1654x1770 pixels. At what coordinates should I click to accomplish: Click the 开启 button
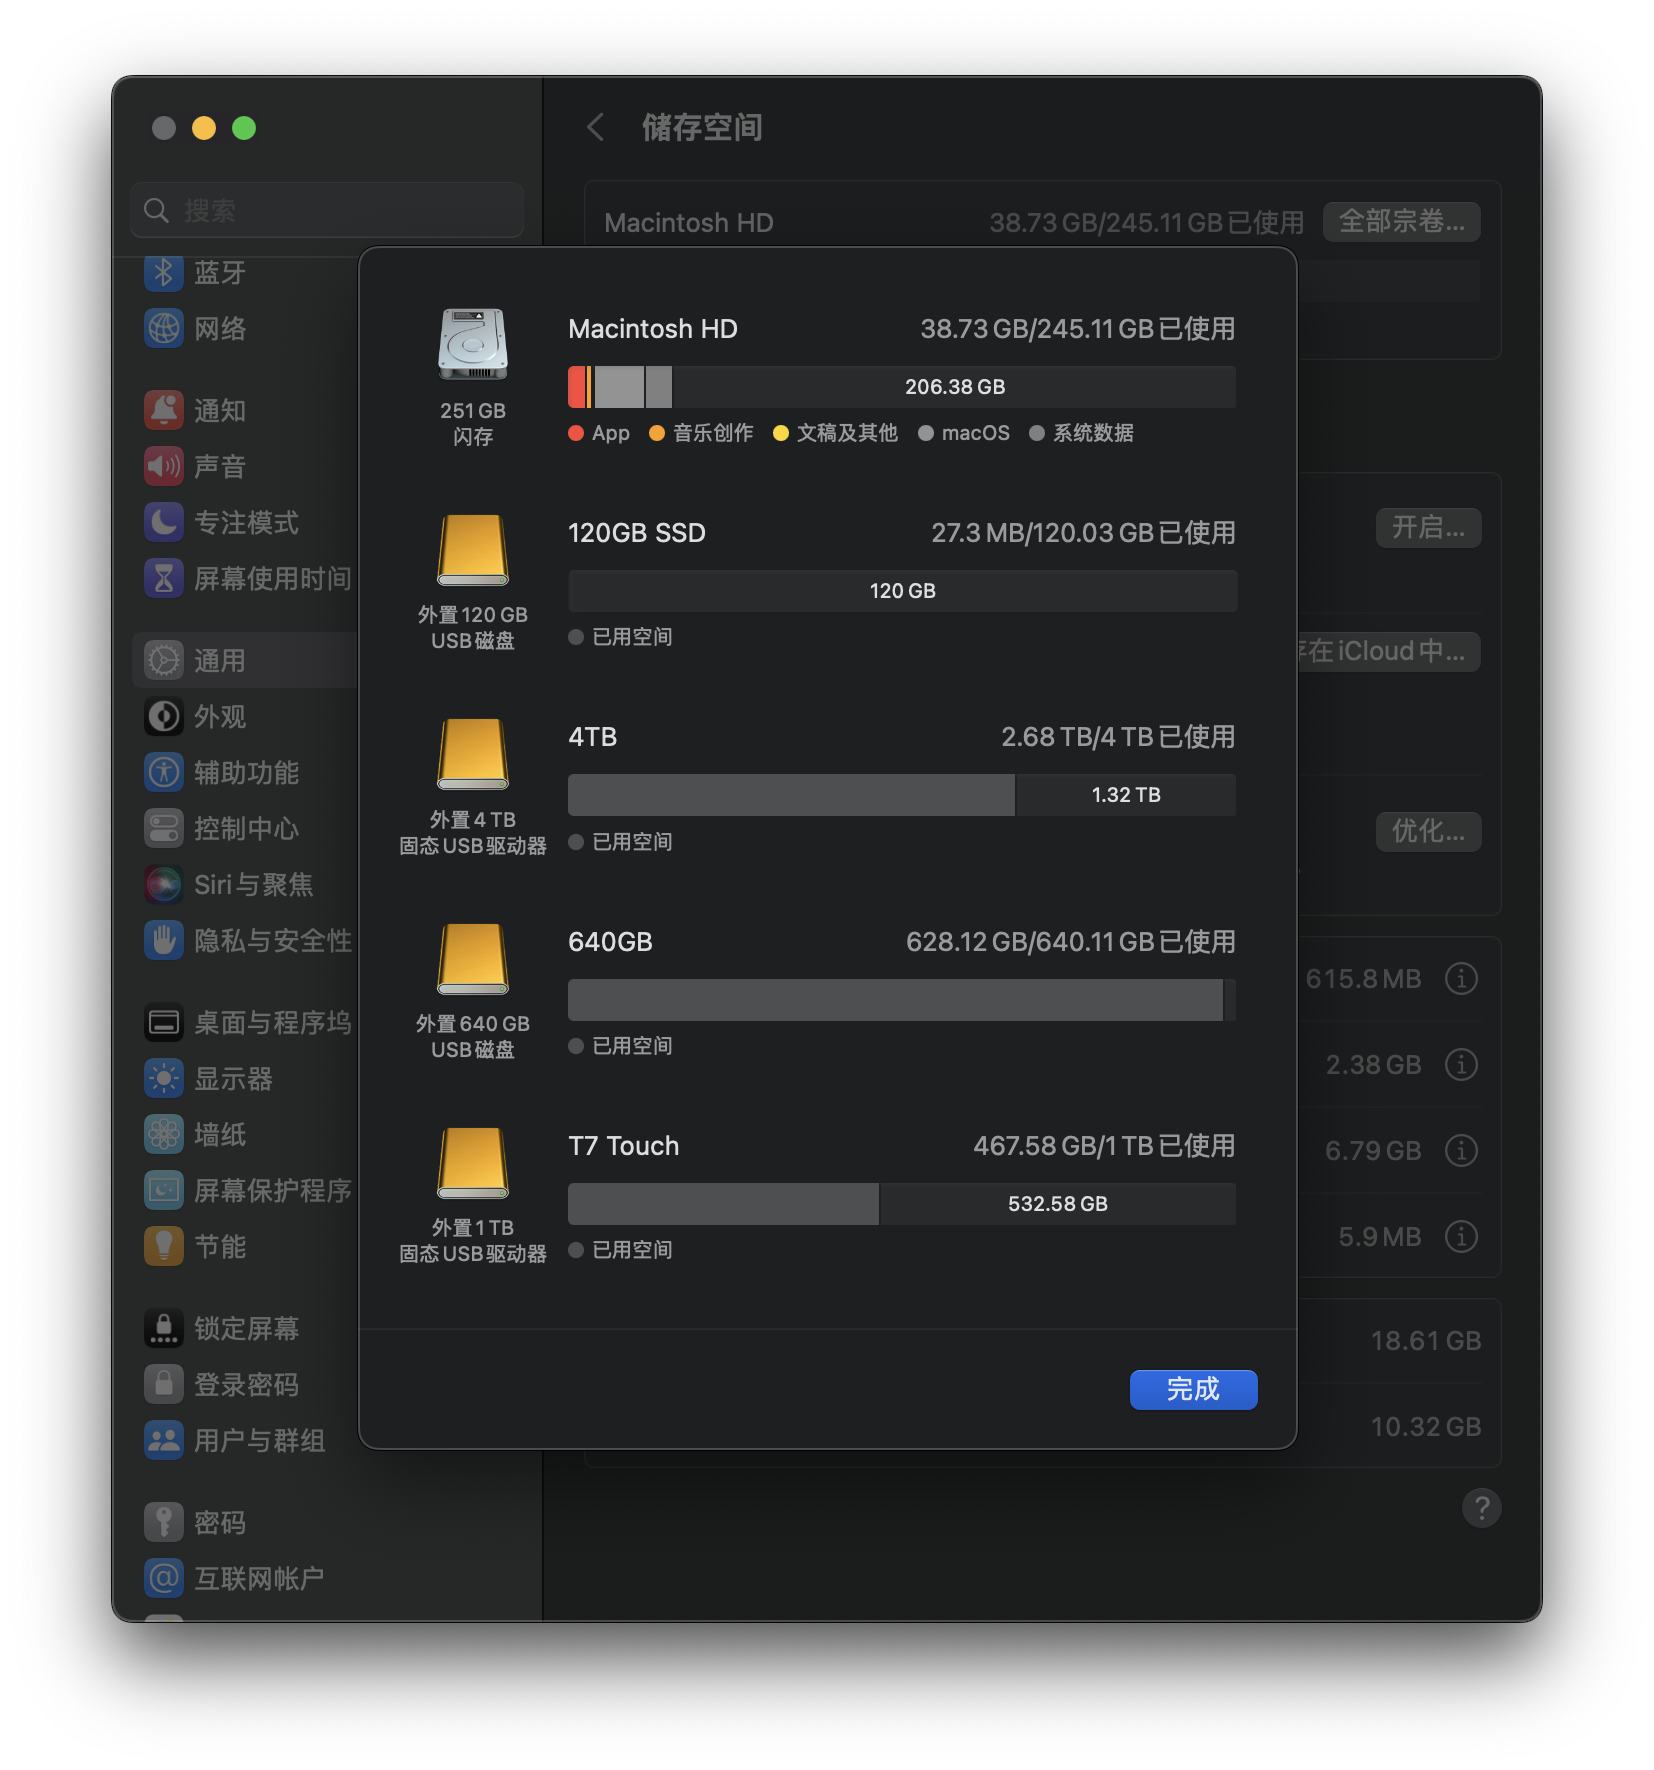(1428, 528)
